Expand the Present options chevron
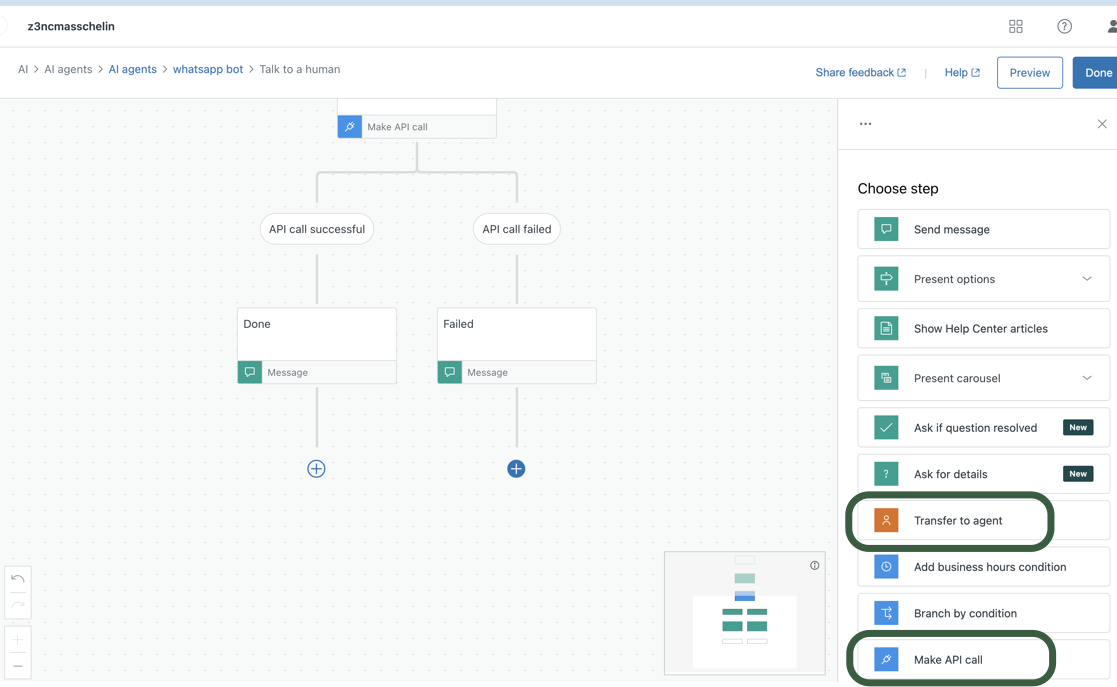 (x=1087, y=279)
